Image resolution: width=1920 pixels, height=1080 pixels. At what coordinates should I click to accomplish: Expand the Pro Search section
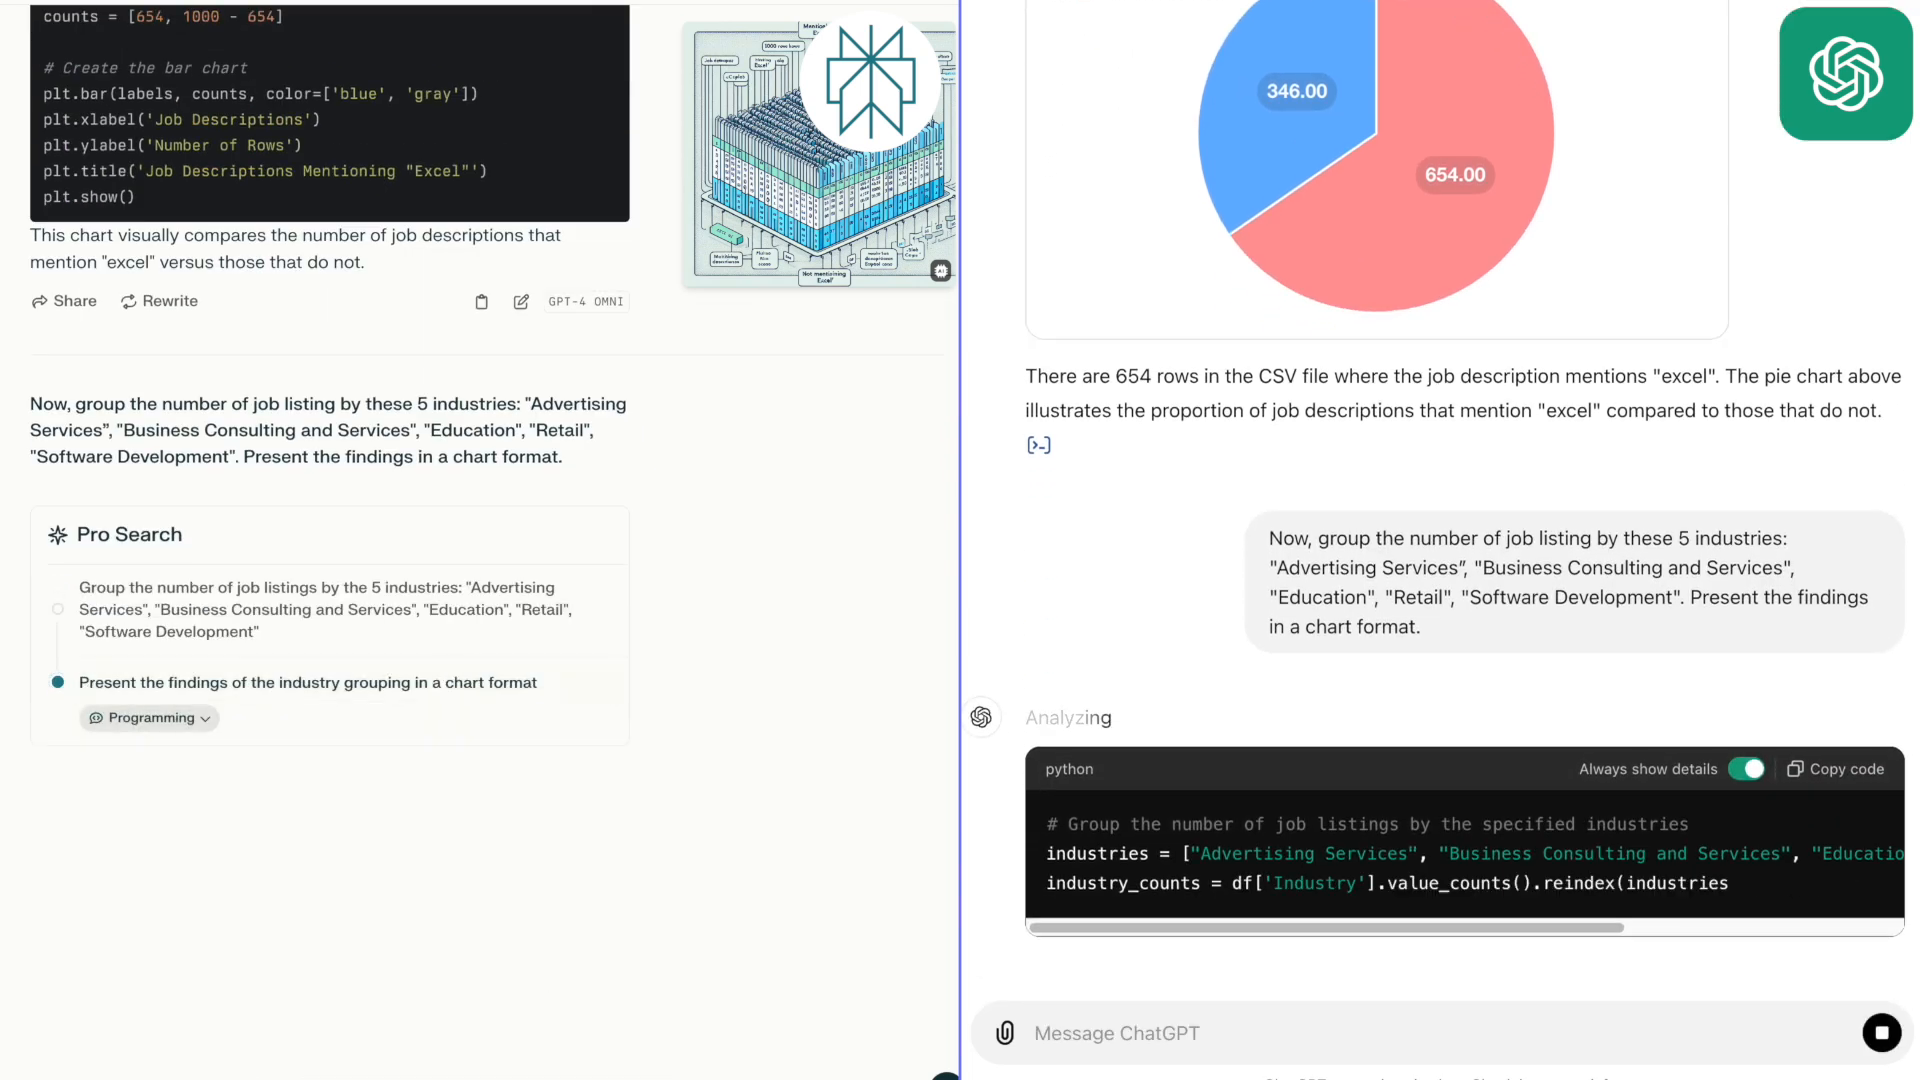[x=128, y=533]
